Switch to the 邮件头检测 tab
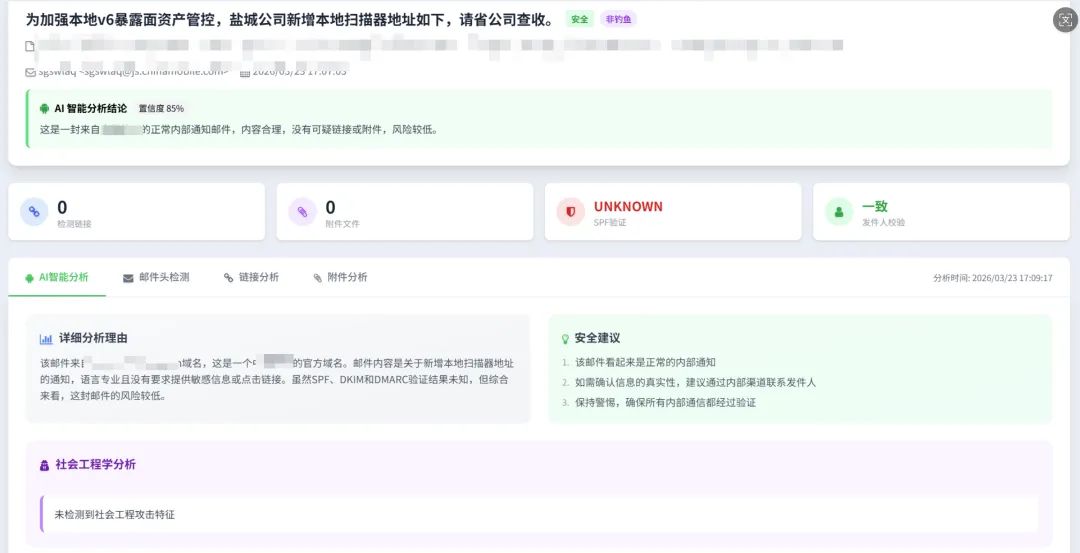 [156, 277]
